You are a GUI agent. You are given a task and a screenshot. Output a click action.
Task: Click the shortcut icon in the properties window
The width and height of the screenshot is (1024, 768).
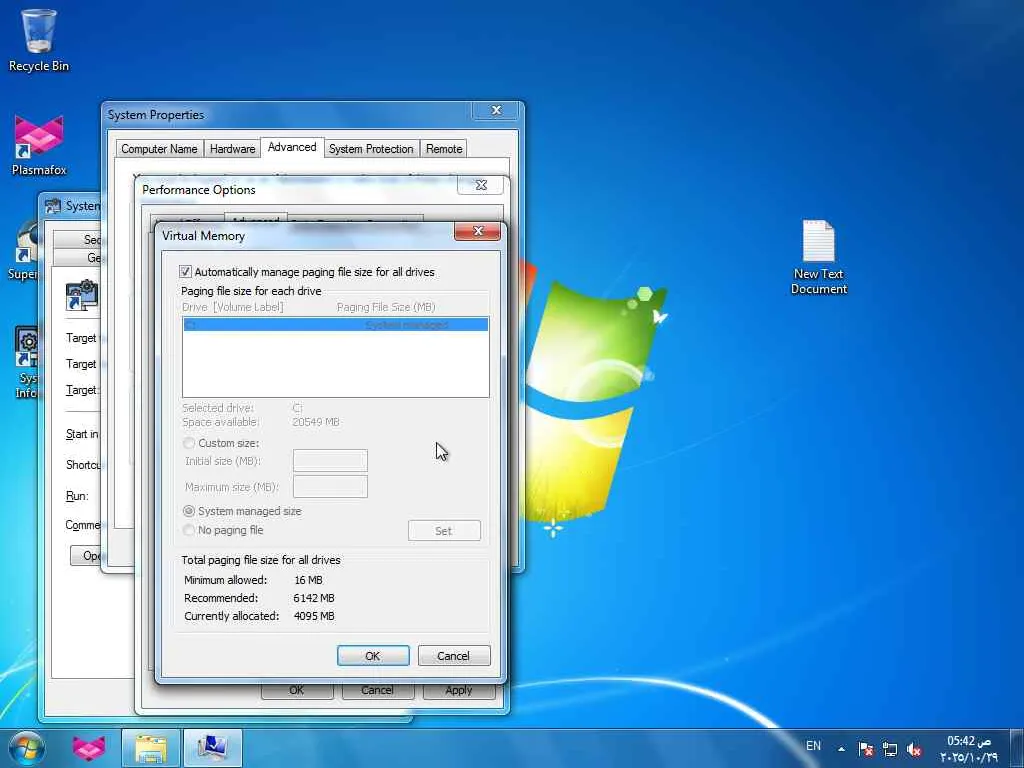(82, 295)
